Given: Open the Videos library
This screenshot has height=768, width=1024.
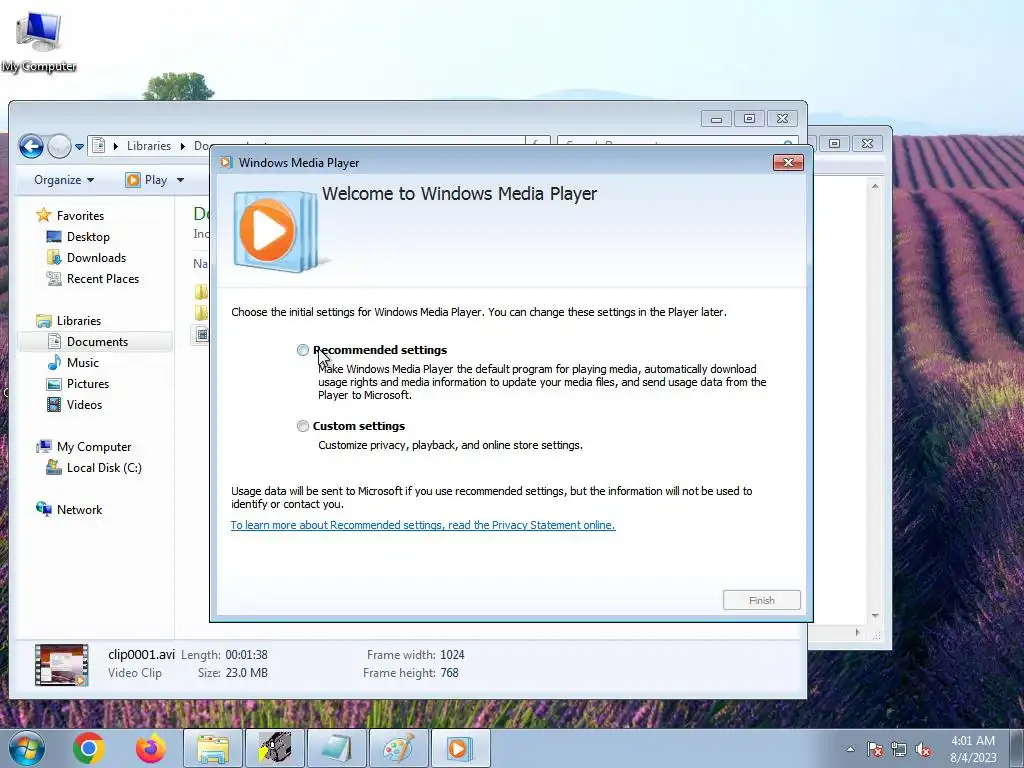Looking at the screenshot, I should 84,405.
